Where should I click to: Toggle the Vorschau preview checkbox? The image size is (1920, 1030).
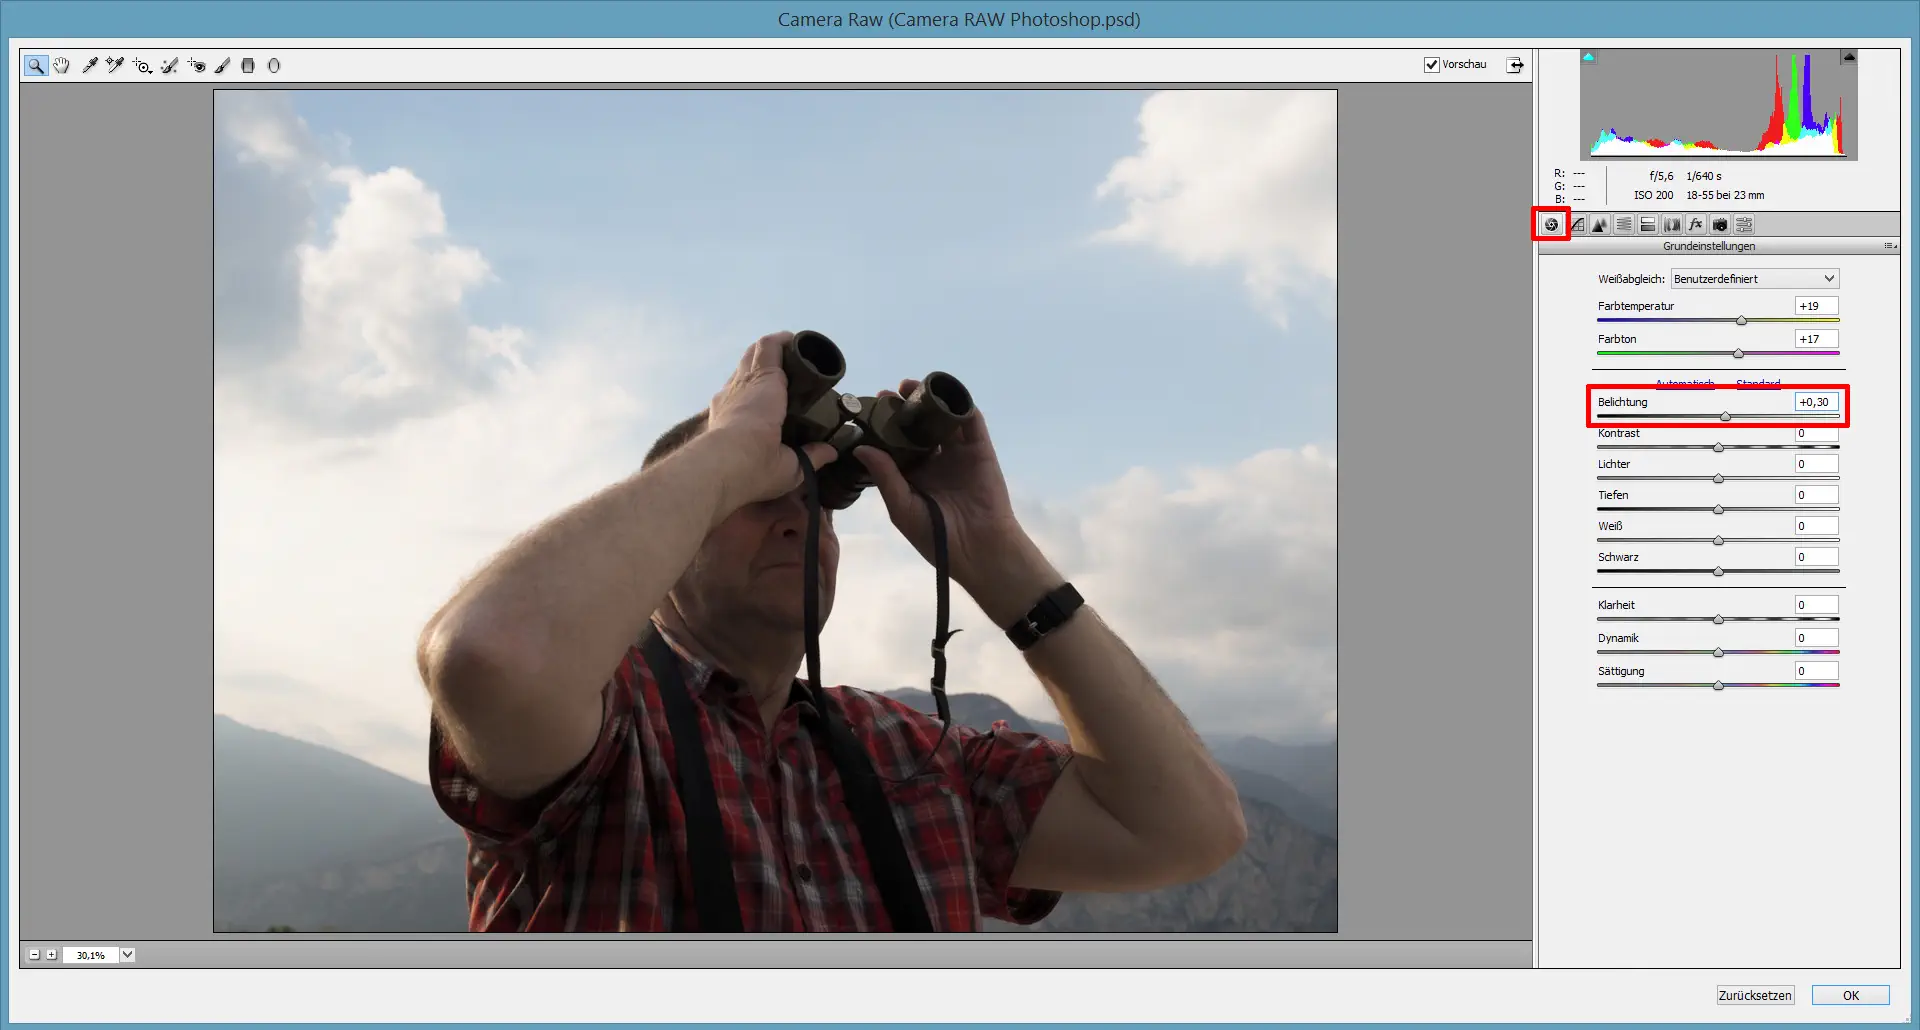coord(1432,64)
